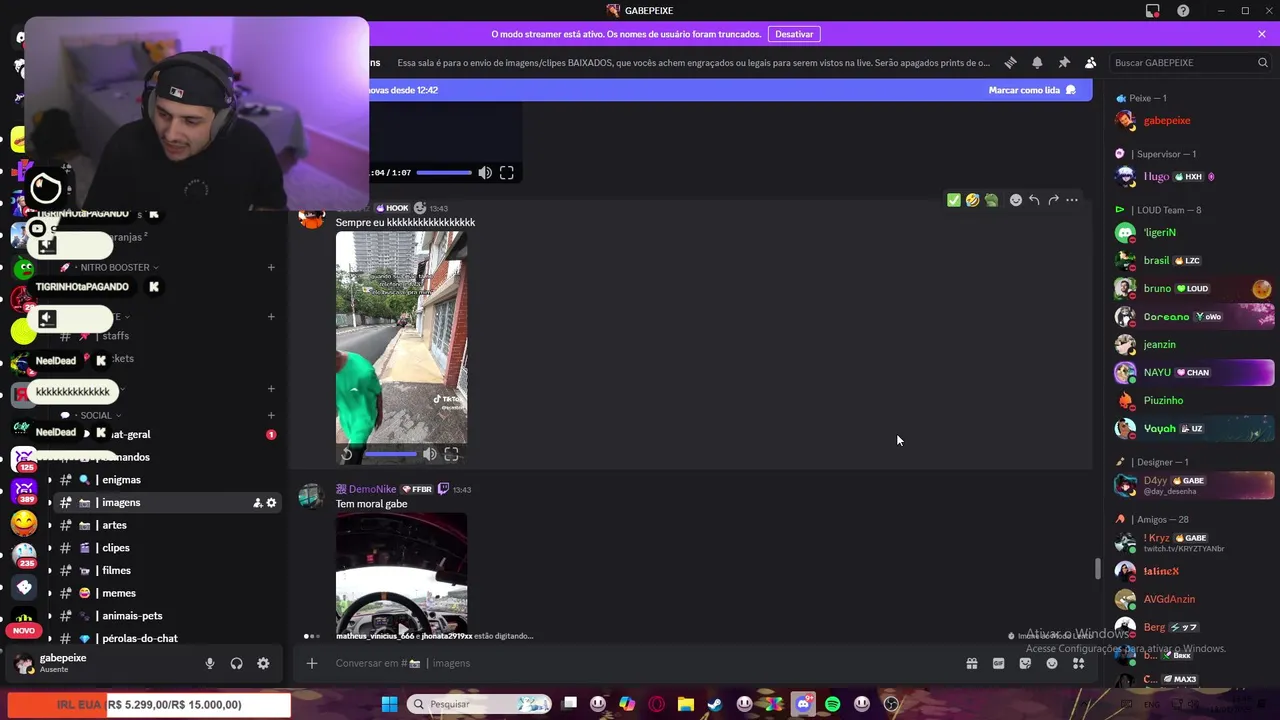The width and height of the screenshot is (1280, 720).
Task: Open the pérolas-do-chat channel
Action: [166, 638]
